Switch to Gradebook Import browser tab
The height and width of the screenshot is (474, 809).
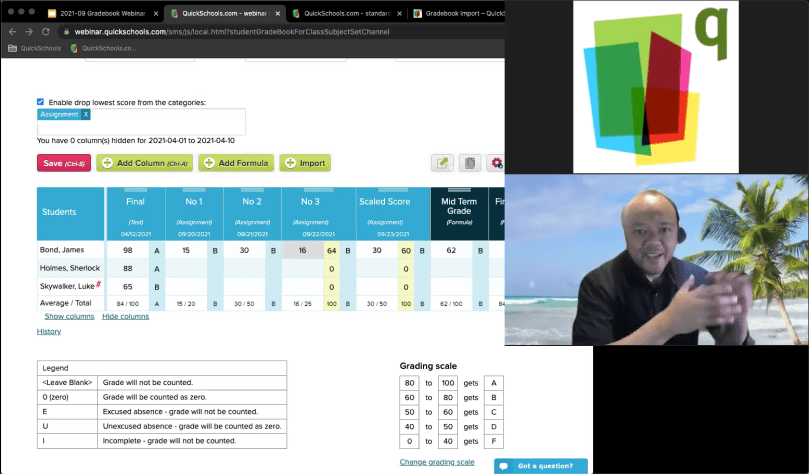point(455,13)
